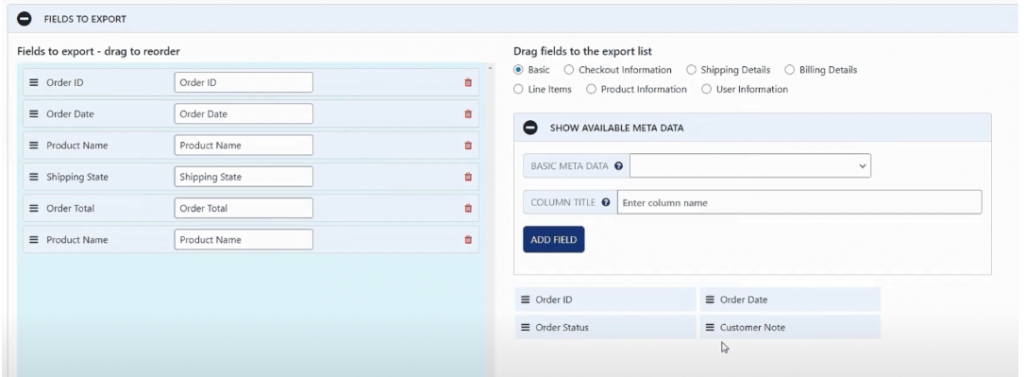
Task: Collapse the Fields to Export section
Action: tap(24, 19)
